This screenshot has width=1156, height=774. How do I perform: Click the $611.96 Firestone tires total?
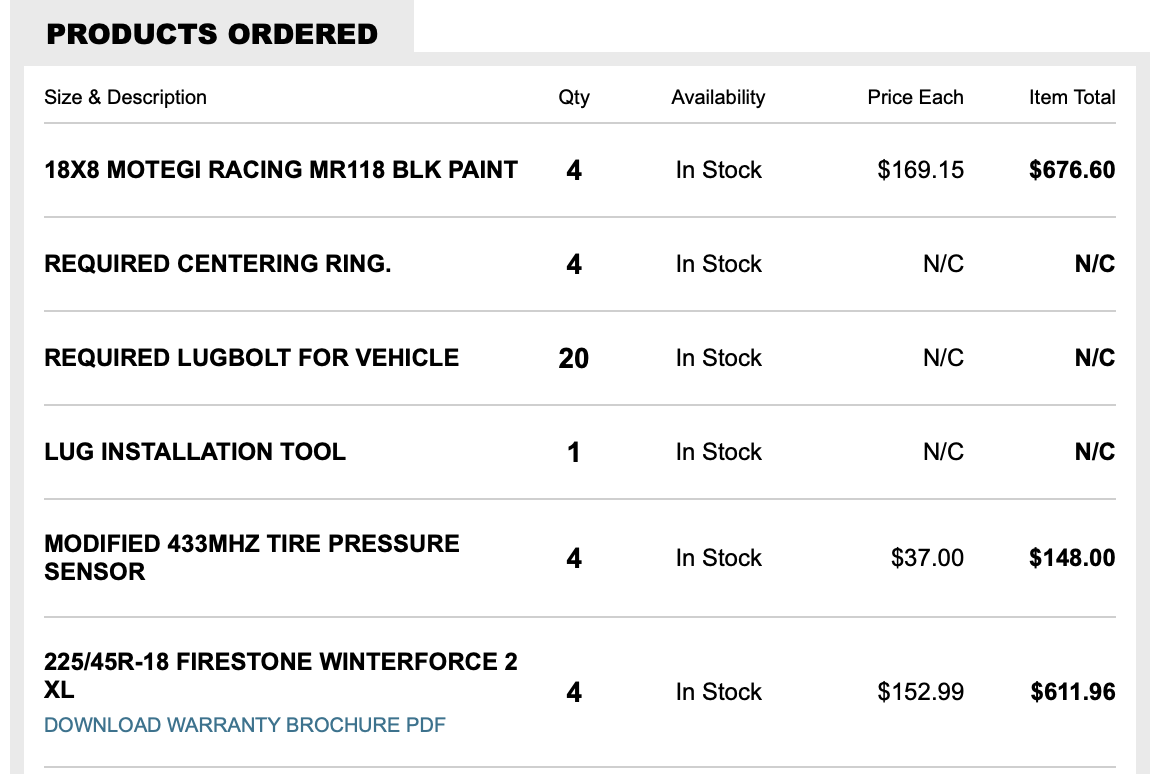click(1072, 692)
